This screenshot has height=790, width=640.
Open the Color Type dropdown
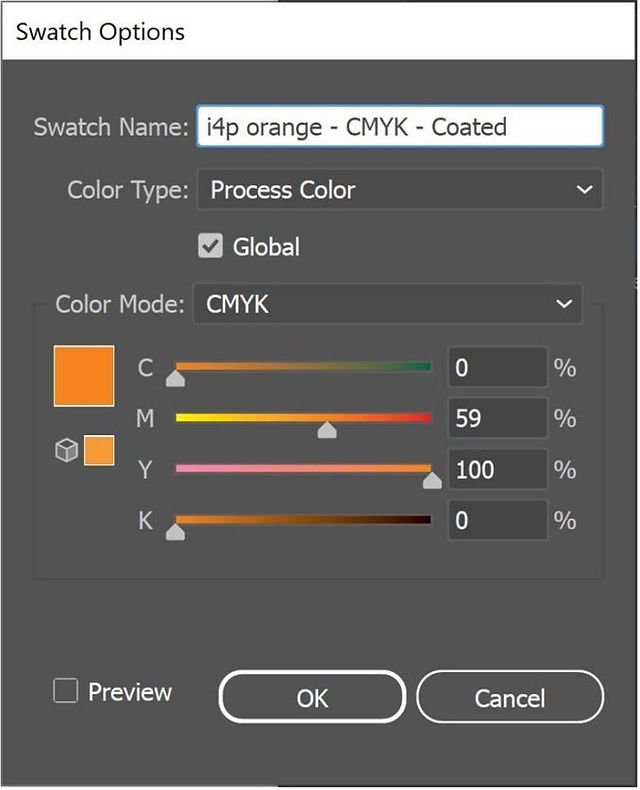[400, 189]
